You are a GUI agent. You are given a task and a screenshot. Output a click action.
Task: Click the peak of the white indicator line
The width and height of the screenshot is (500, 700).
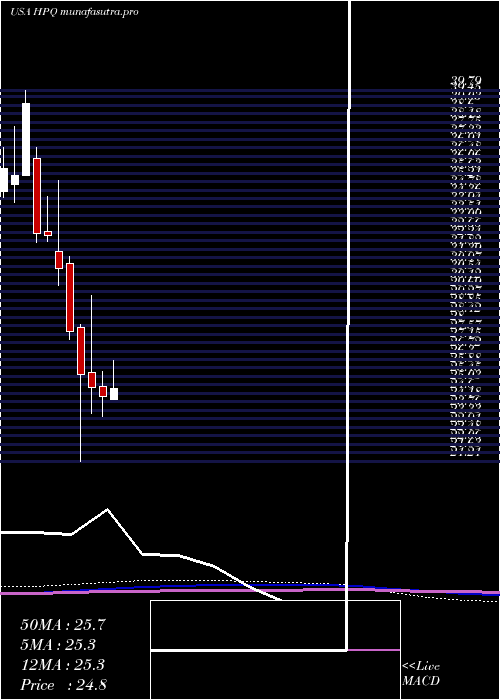pyautogui.click(x=107, y=509)
